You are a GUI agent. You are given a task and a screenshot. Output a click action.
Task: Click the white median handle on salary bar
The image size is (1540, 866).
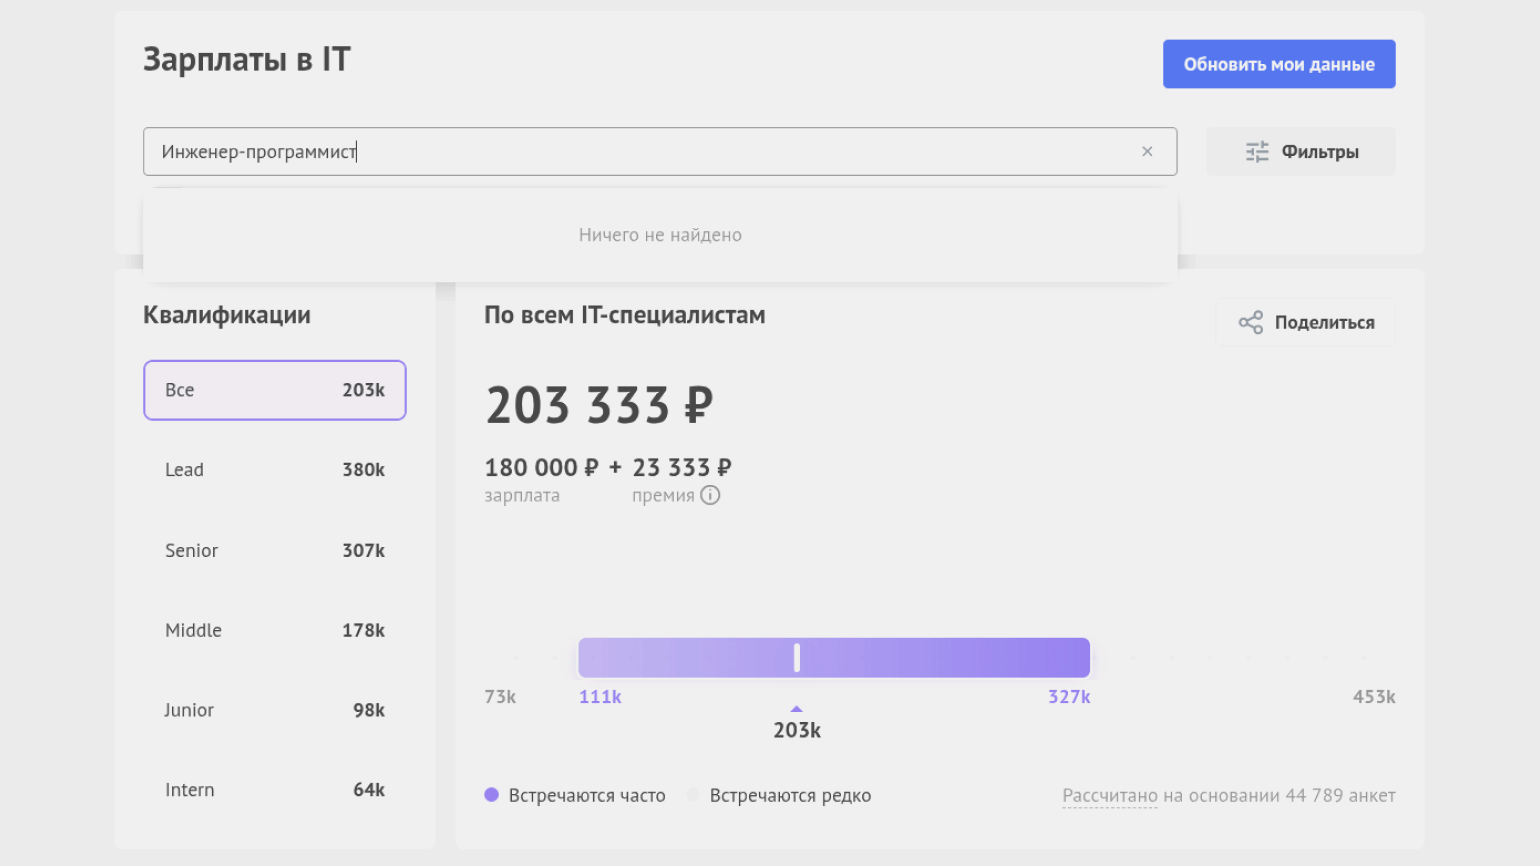pos(797,657)
